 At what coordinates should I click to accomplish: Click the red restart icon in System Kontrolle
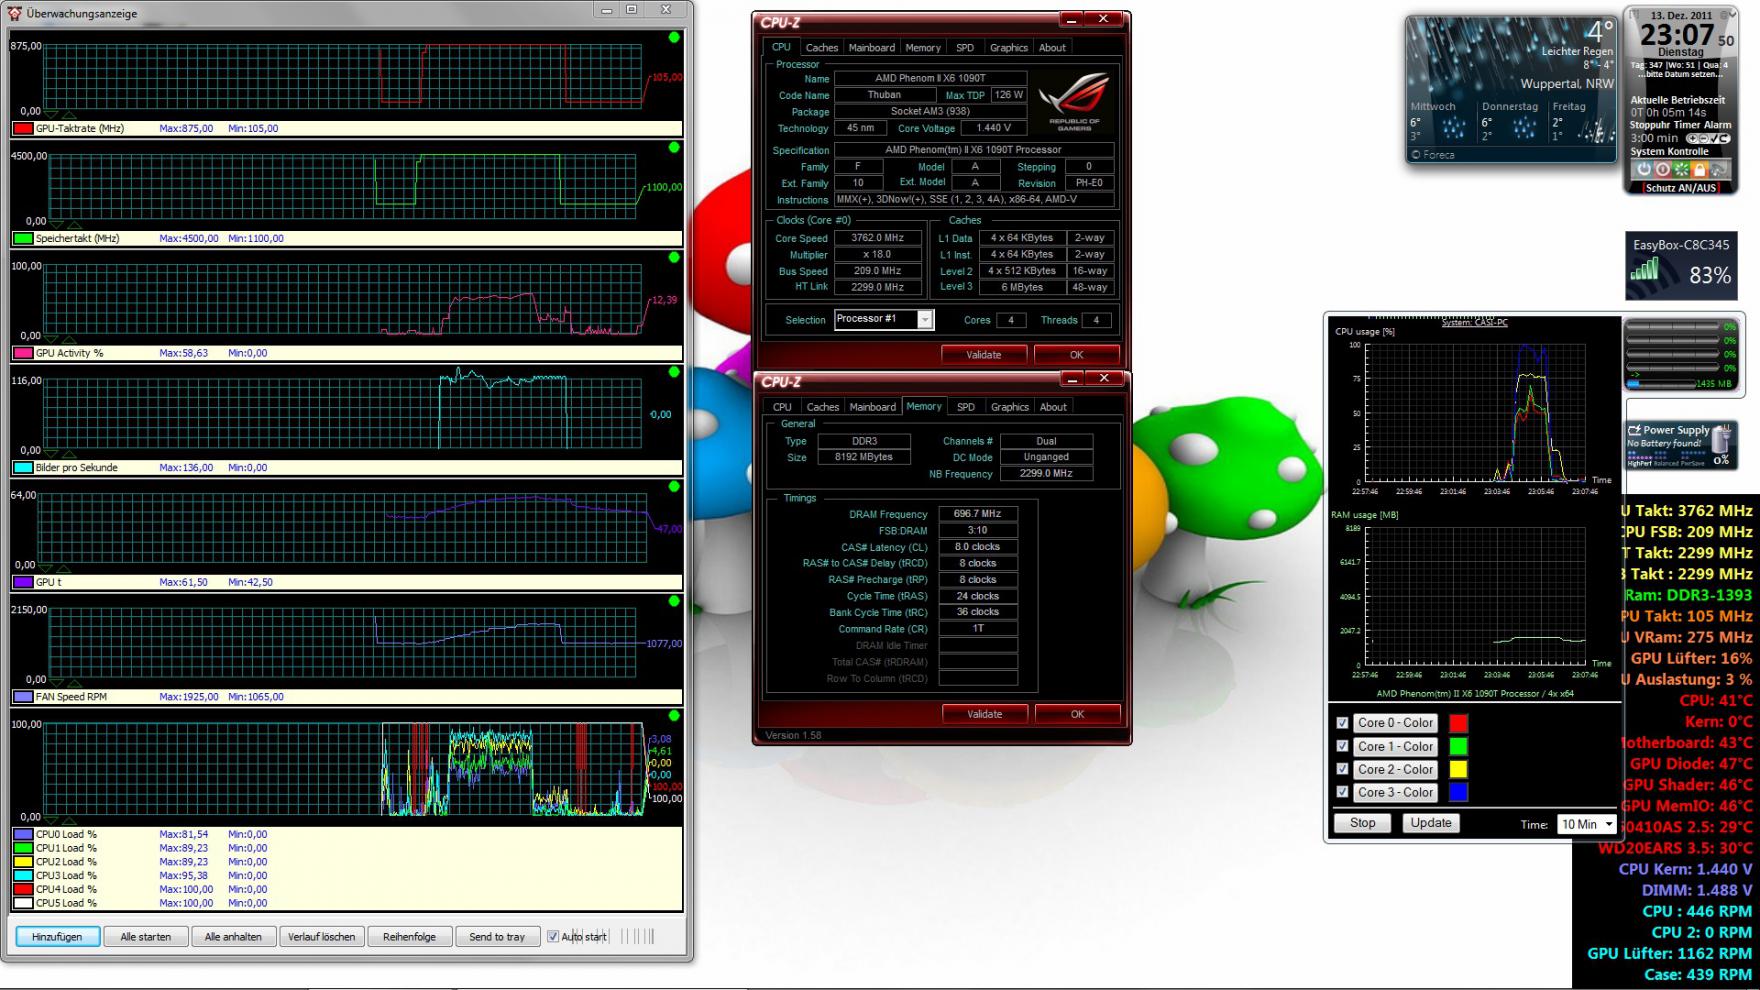(x=1662, y=170)
